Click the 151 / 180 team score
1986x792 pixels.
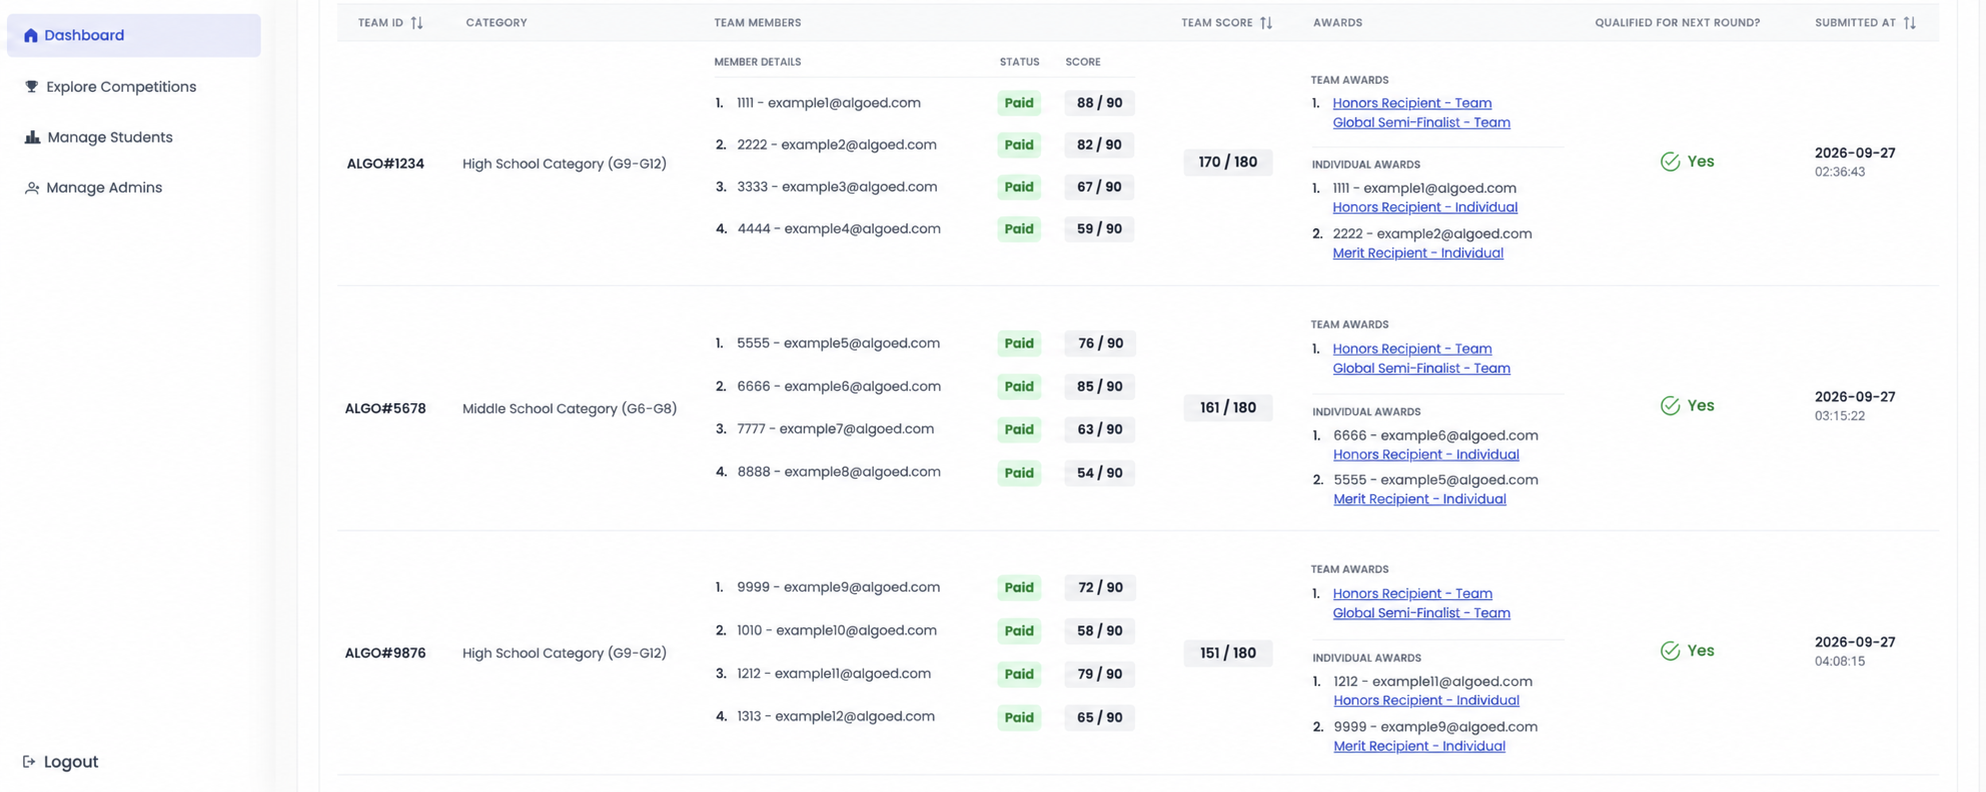click(x=1228, y=653)
